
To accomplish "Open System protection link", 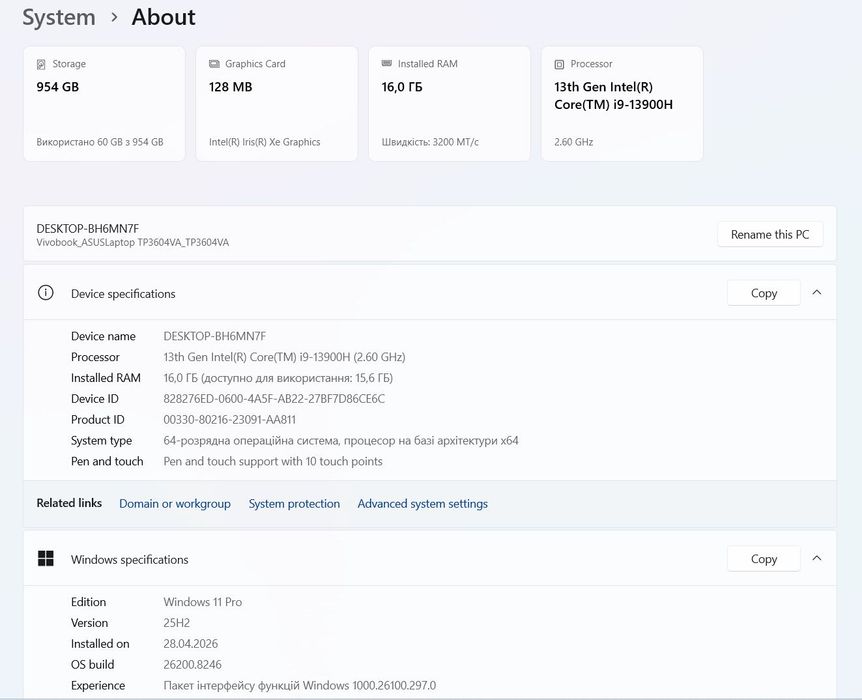I will 294,504.
